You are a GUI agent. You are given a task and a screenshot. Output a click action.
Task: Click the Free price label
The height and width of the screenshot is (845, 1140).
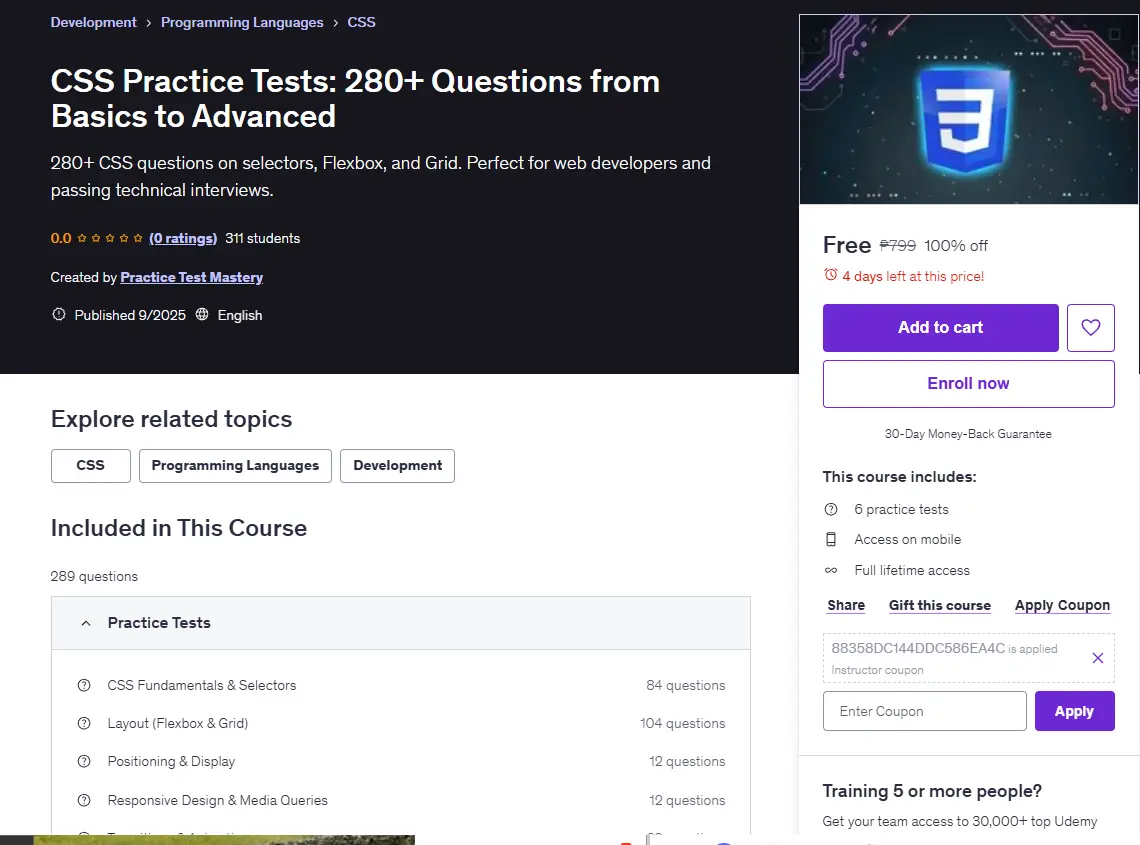pyautogui.click(x=847, y=245)
